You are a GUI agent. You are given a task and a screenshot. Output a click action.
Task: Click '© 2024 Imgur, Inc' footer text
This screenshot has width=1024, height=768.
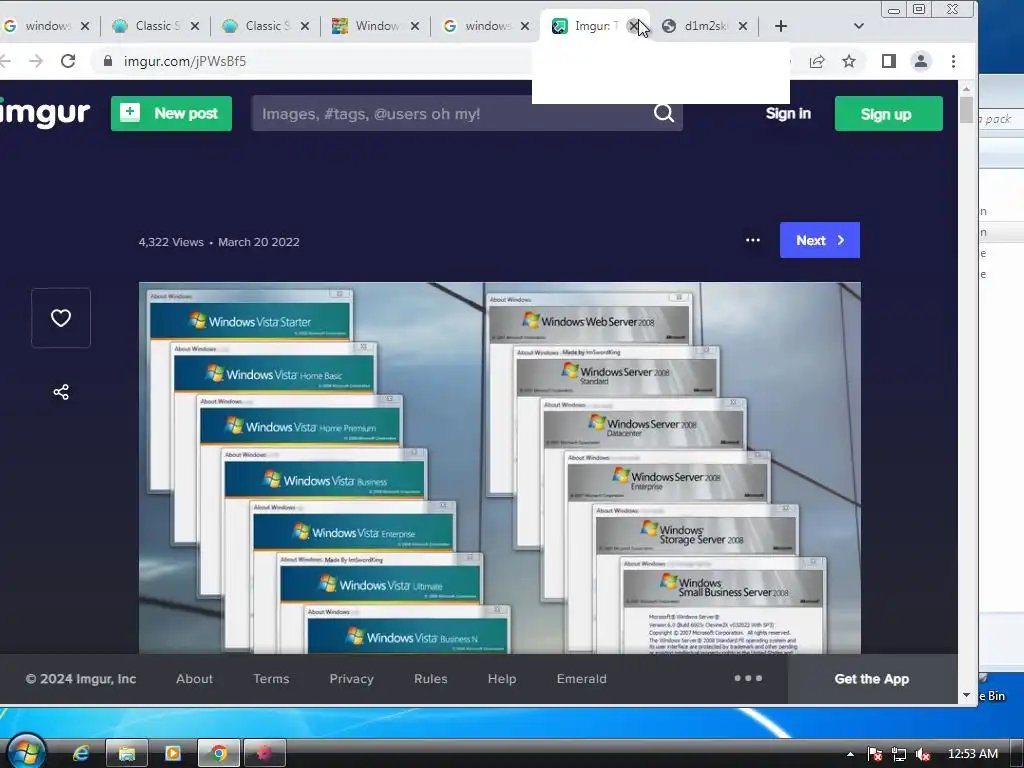pyautogui.click(x=80, y=679)
